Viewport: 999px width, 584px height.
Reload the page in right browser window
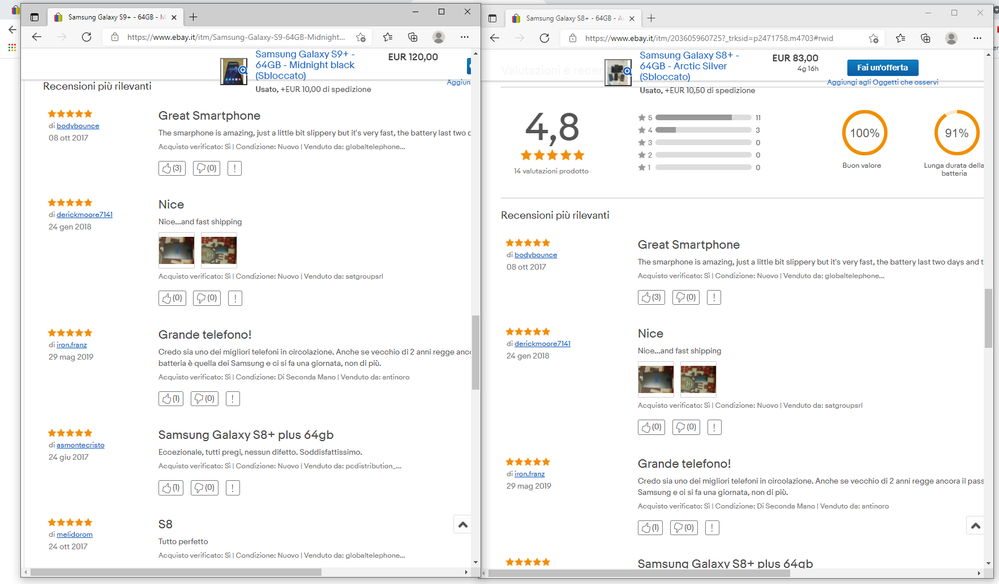point(544,38)
